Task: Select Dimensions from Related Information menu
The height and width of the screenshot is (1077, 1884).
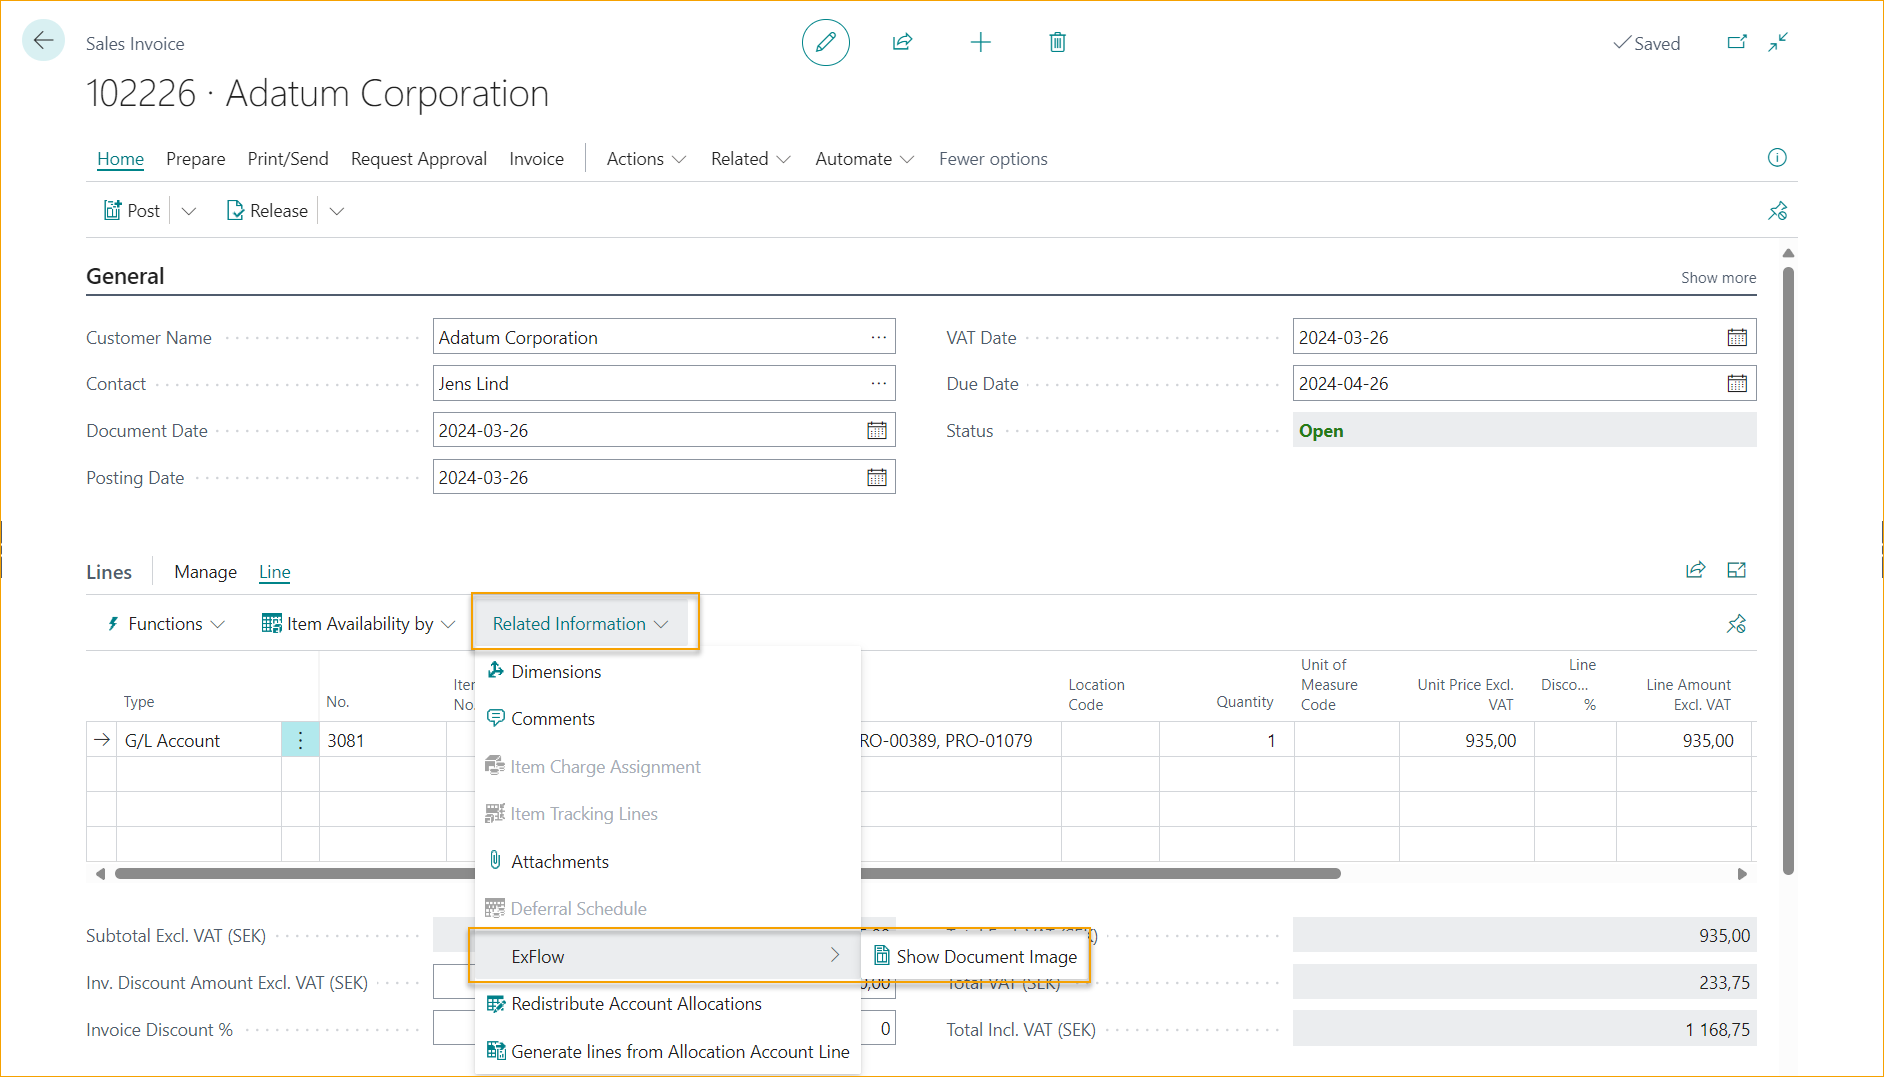Action: pyautogui.click(x=555, y=672)
